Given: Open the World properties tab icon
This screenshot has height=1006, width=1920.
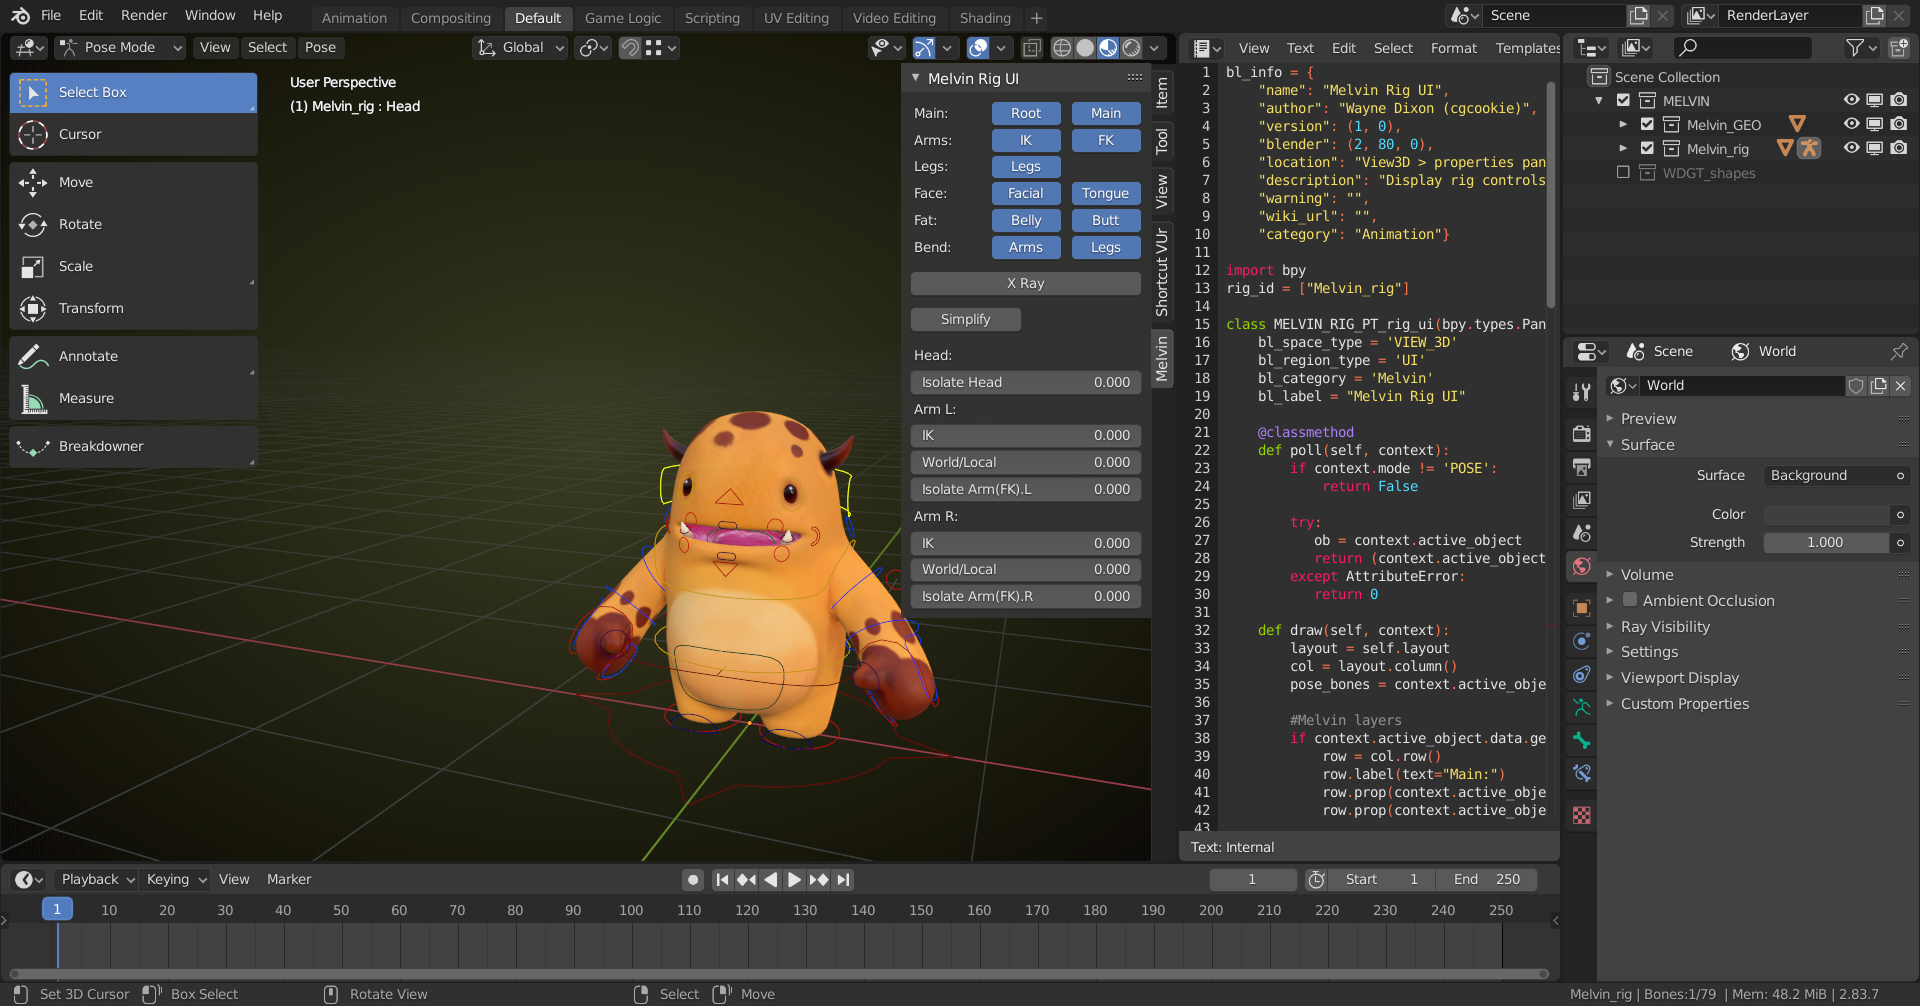Looking at the screenshot, I should (1581, 566).
